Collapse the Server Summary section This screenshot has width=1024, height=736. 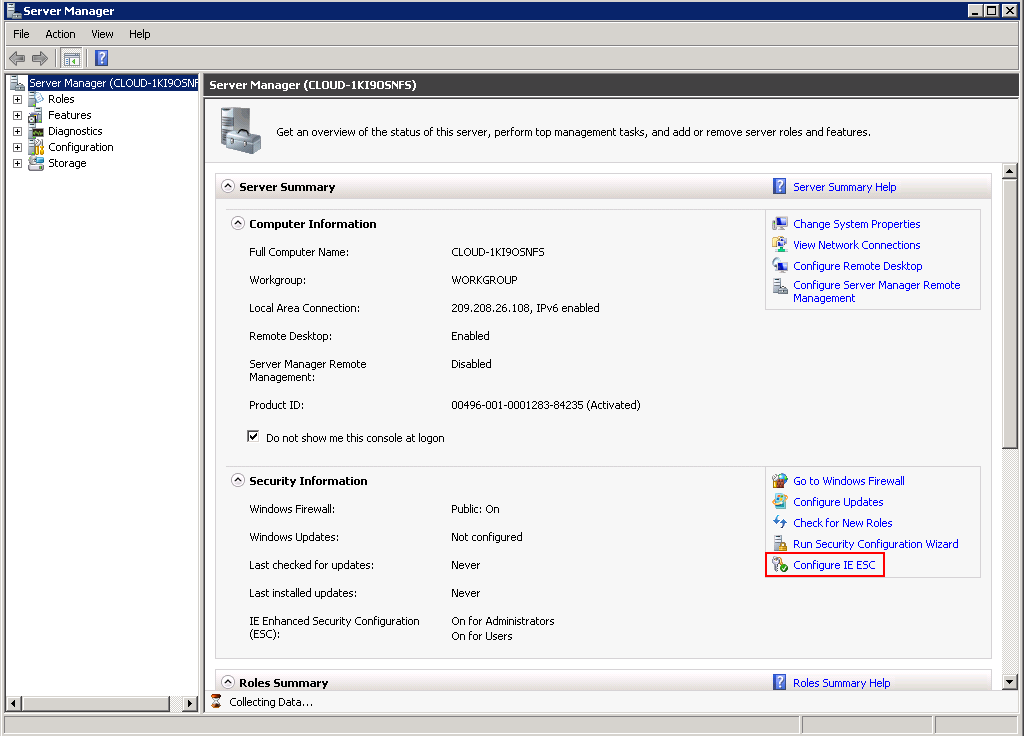(x=228, y=186)
